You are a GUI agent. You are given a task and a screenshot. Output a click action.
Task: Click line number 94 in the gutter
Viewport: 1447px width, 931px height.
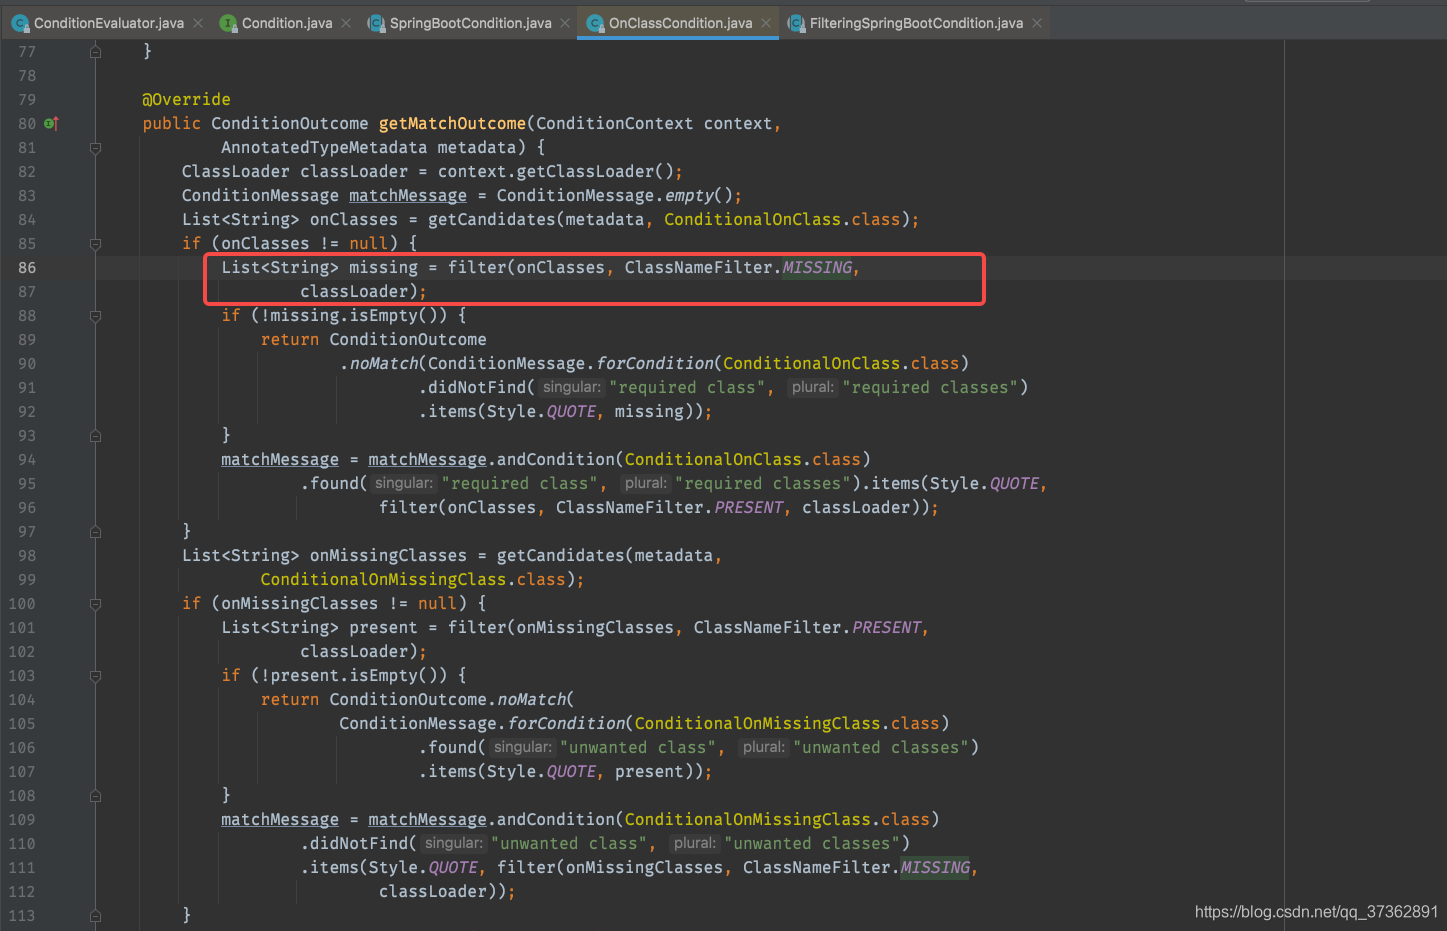click(27, 460)
